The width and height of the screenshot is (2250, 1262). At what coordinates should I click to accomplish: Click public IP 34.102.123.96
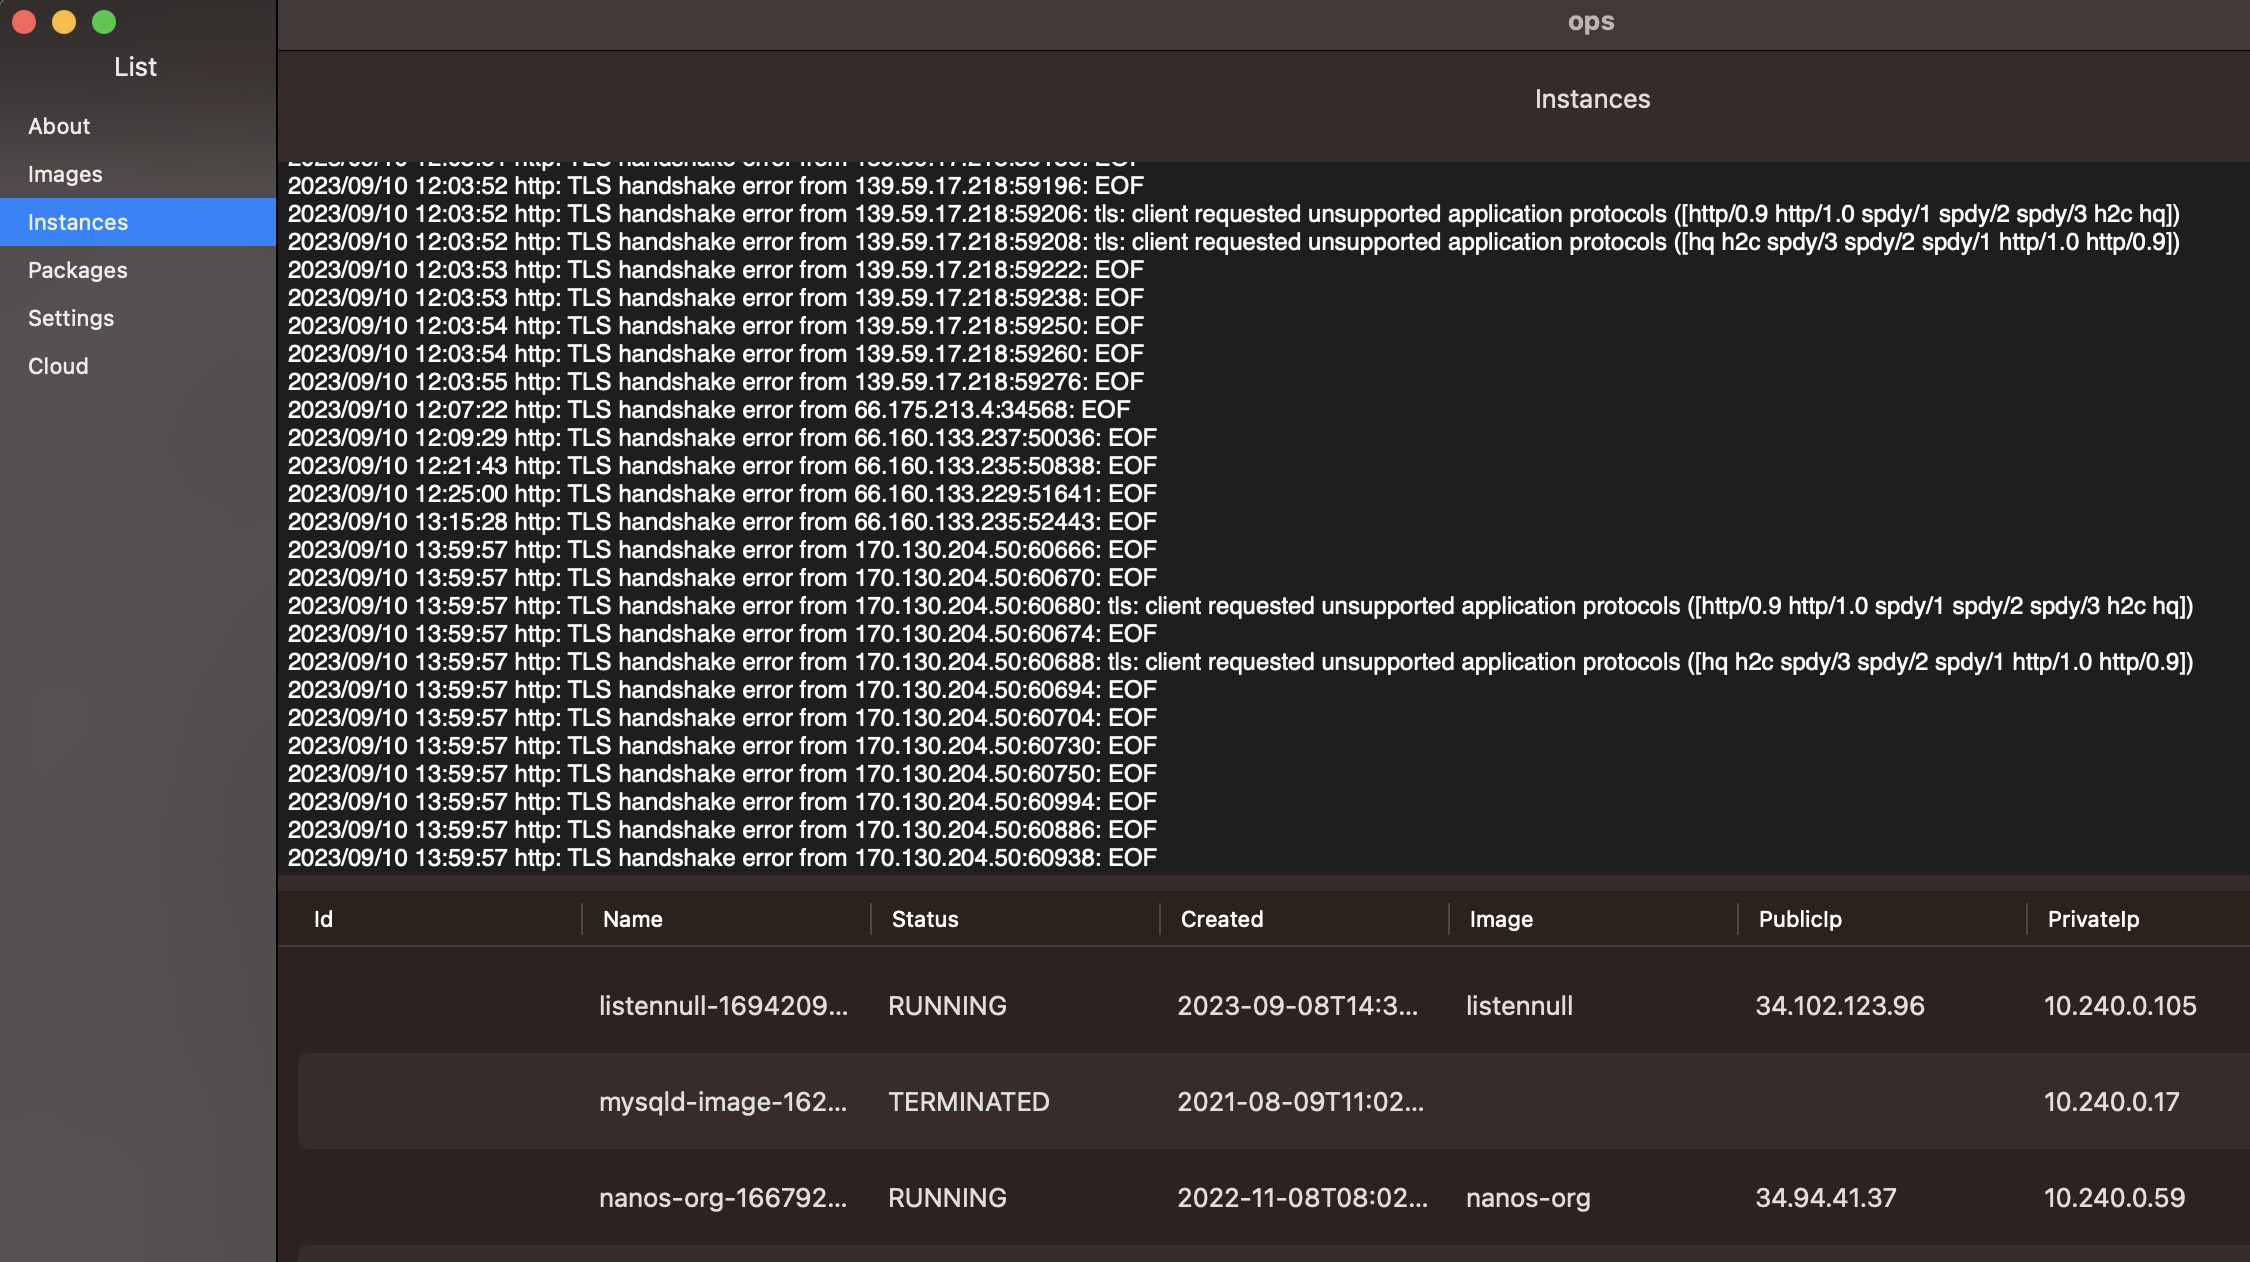pos(1840,1005)
